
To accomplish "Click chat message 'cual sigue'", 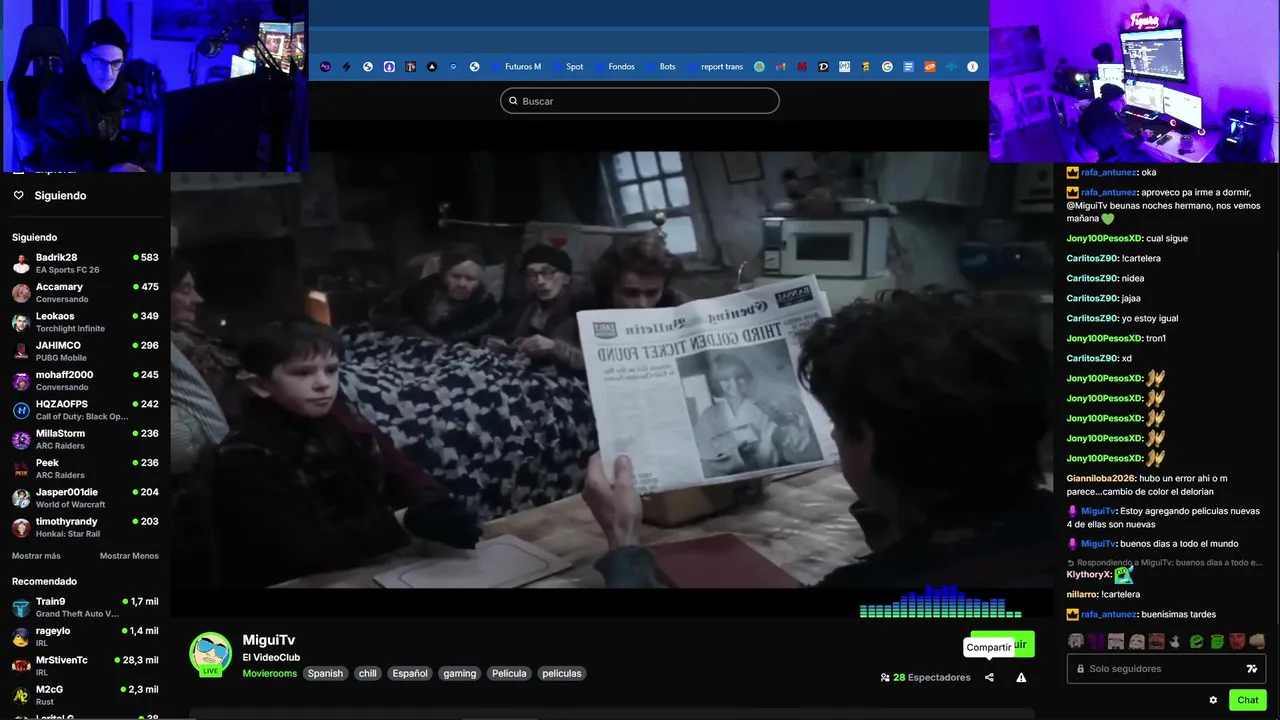I will [x=1167, y=238].
